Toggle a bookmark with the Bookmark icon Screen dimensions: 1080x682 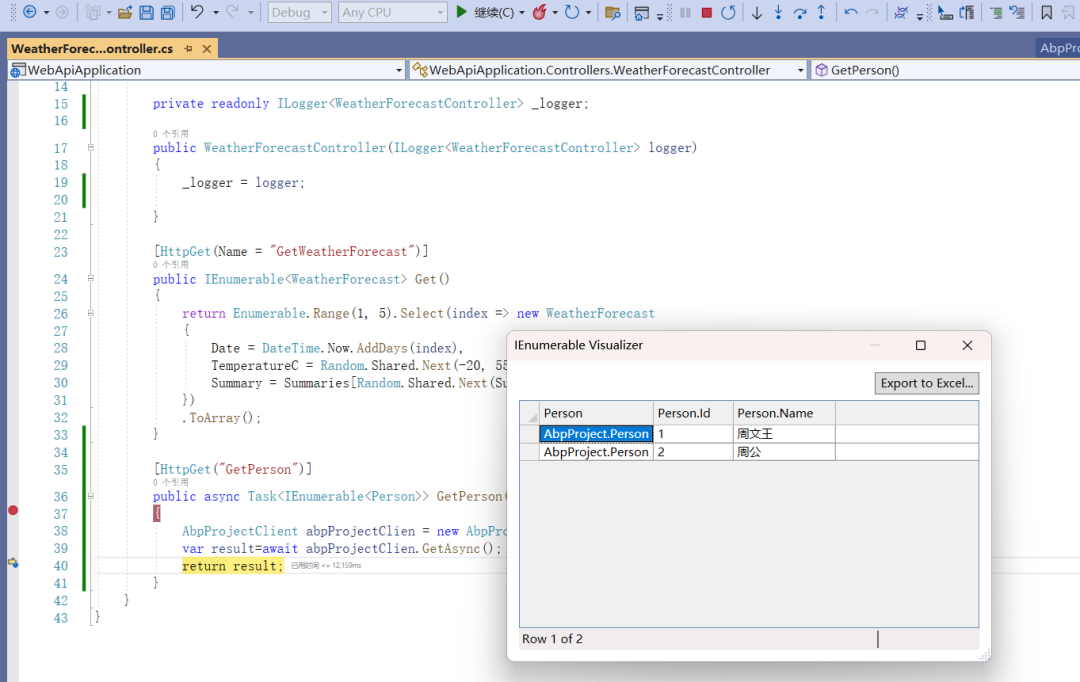[1046, 12]
